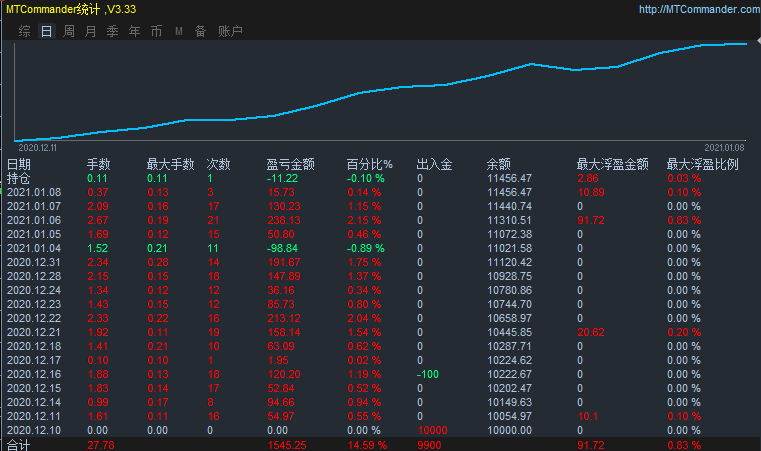Click the 20.62 floating profit value
The image size is (761, 451).
591,333
